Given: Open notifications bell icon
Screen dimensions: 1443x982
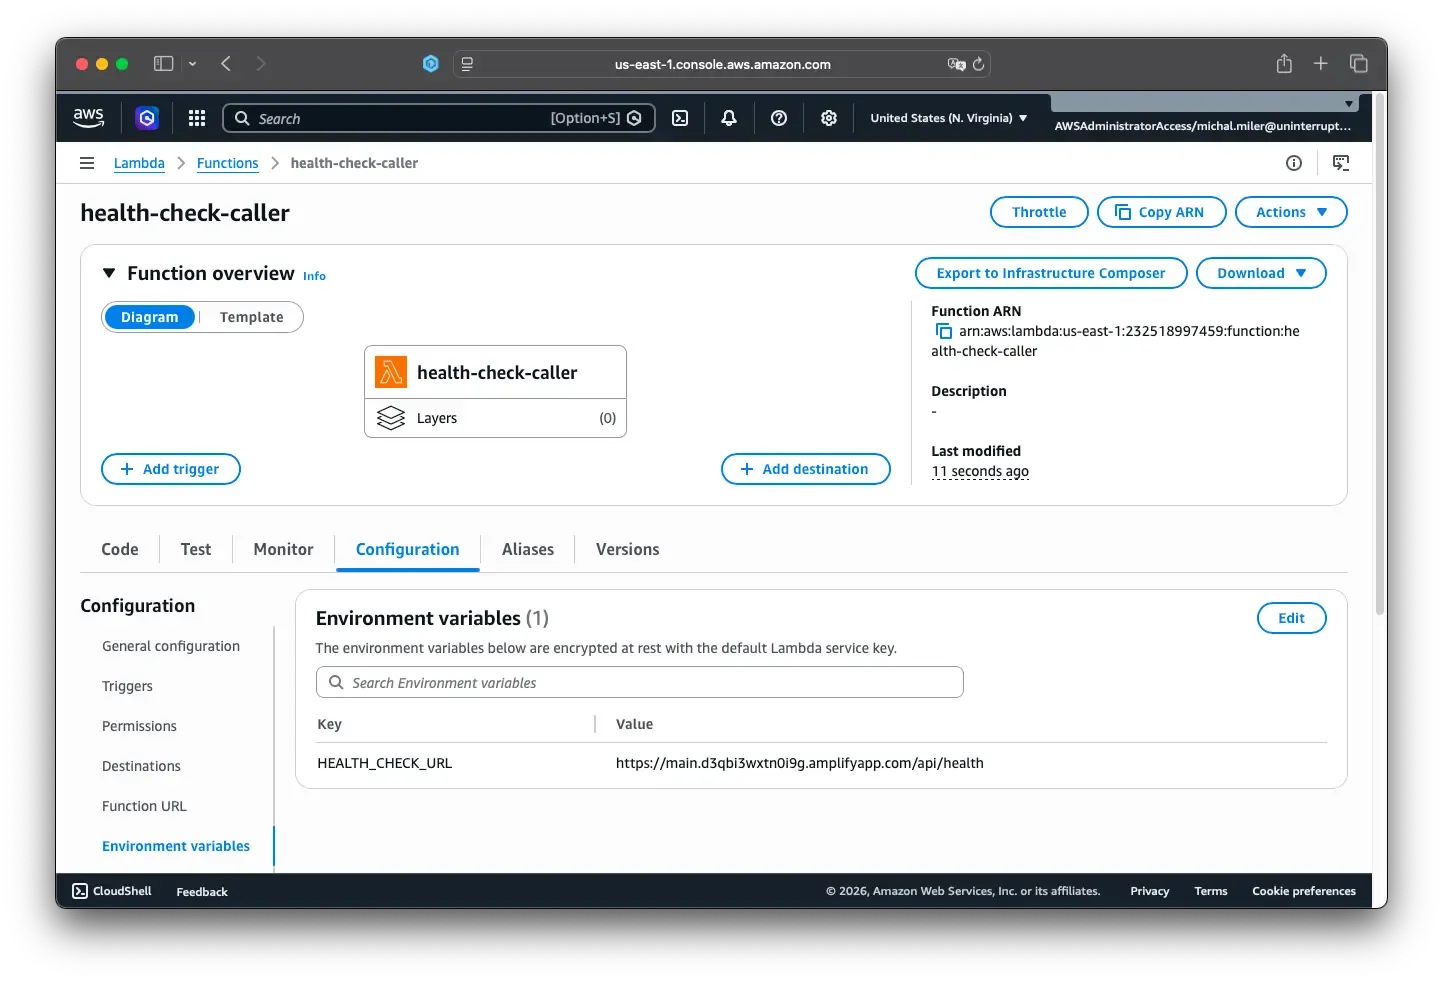Looking at the screenshot, I should [729, 118].
